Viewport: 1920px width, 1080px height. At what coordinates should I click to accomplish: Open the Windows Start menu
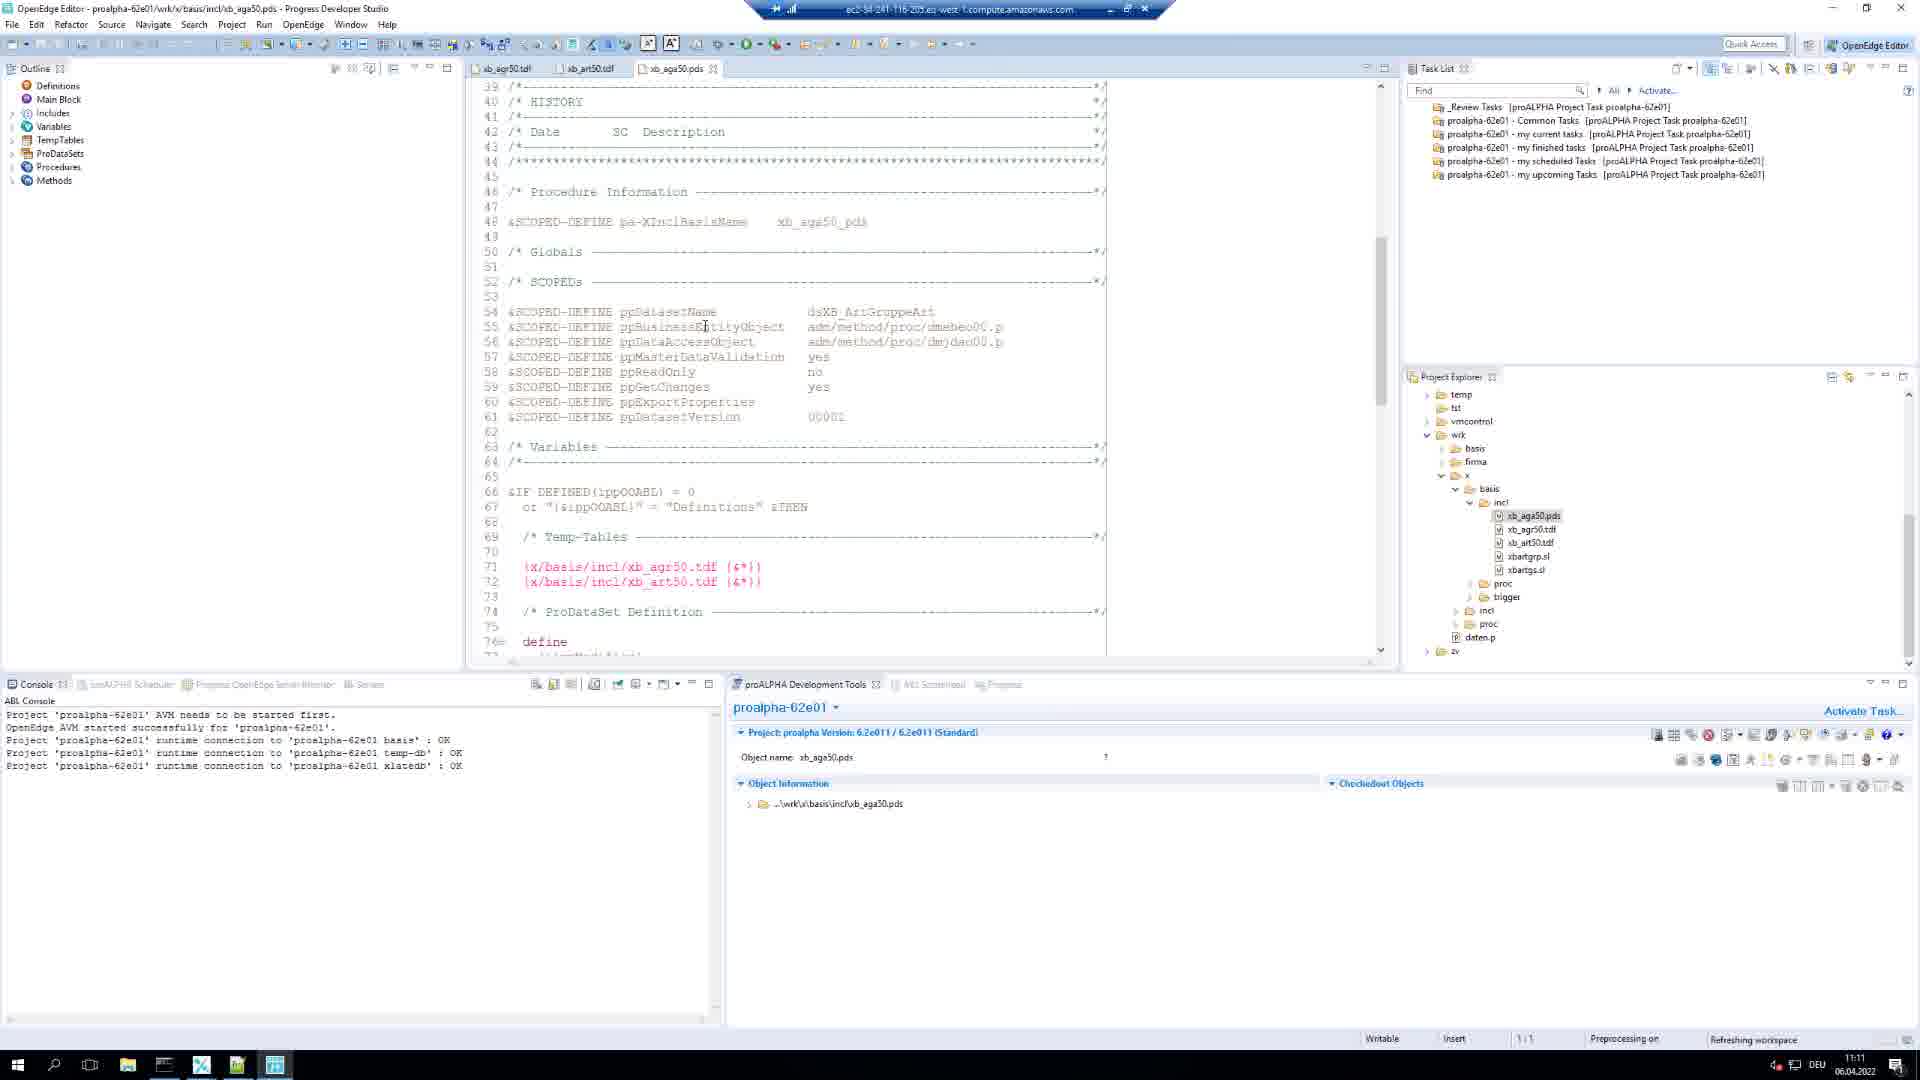pos(17,1065)
